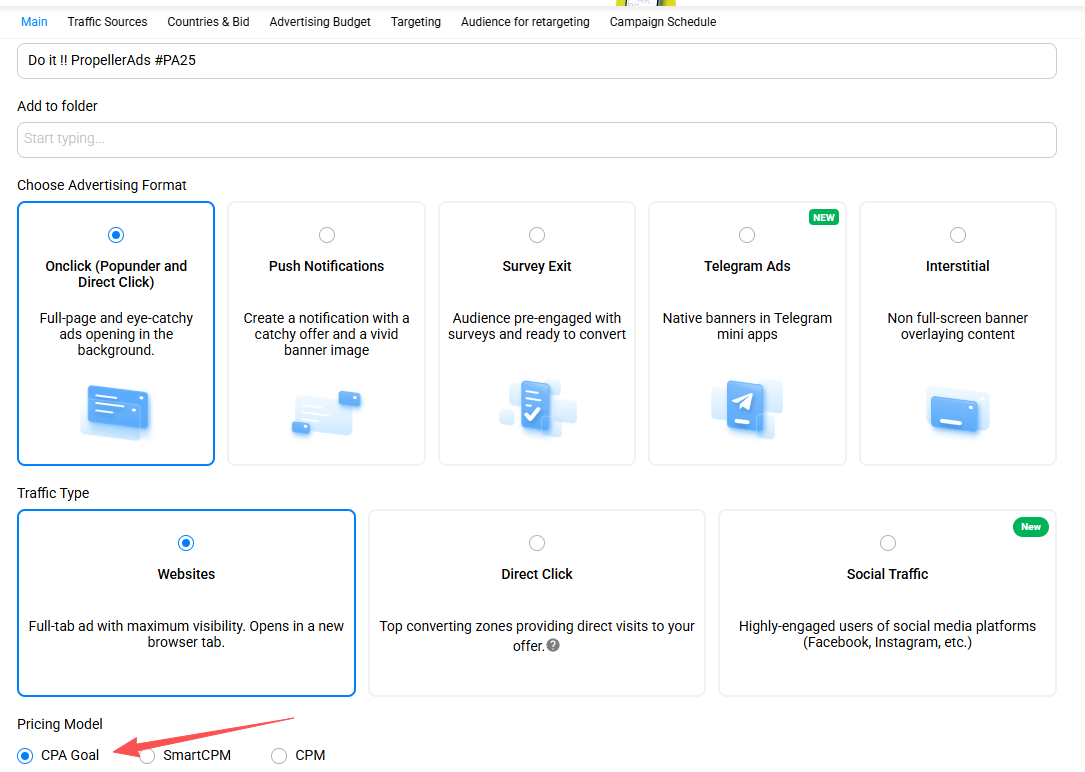The image size is (1085, 772).
Task: Select the Onclick (Popunder and Direct Click) radio
Action: 116,235
